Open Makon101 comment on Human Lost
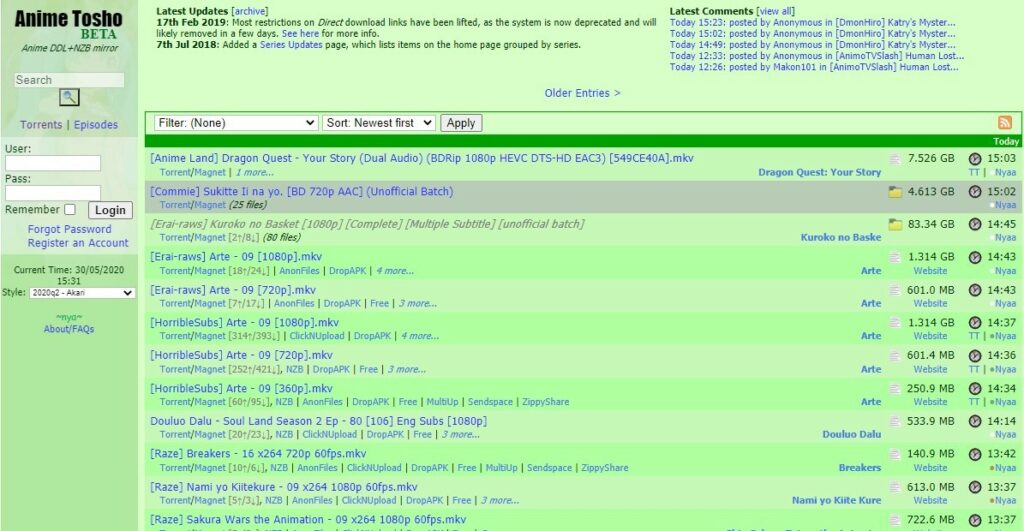This screenshot has height=531, width=1024. (814, 67)
